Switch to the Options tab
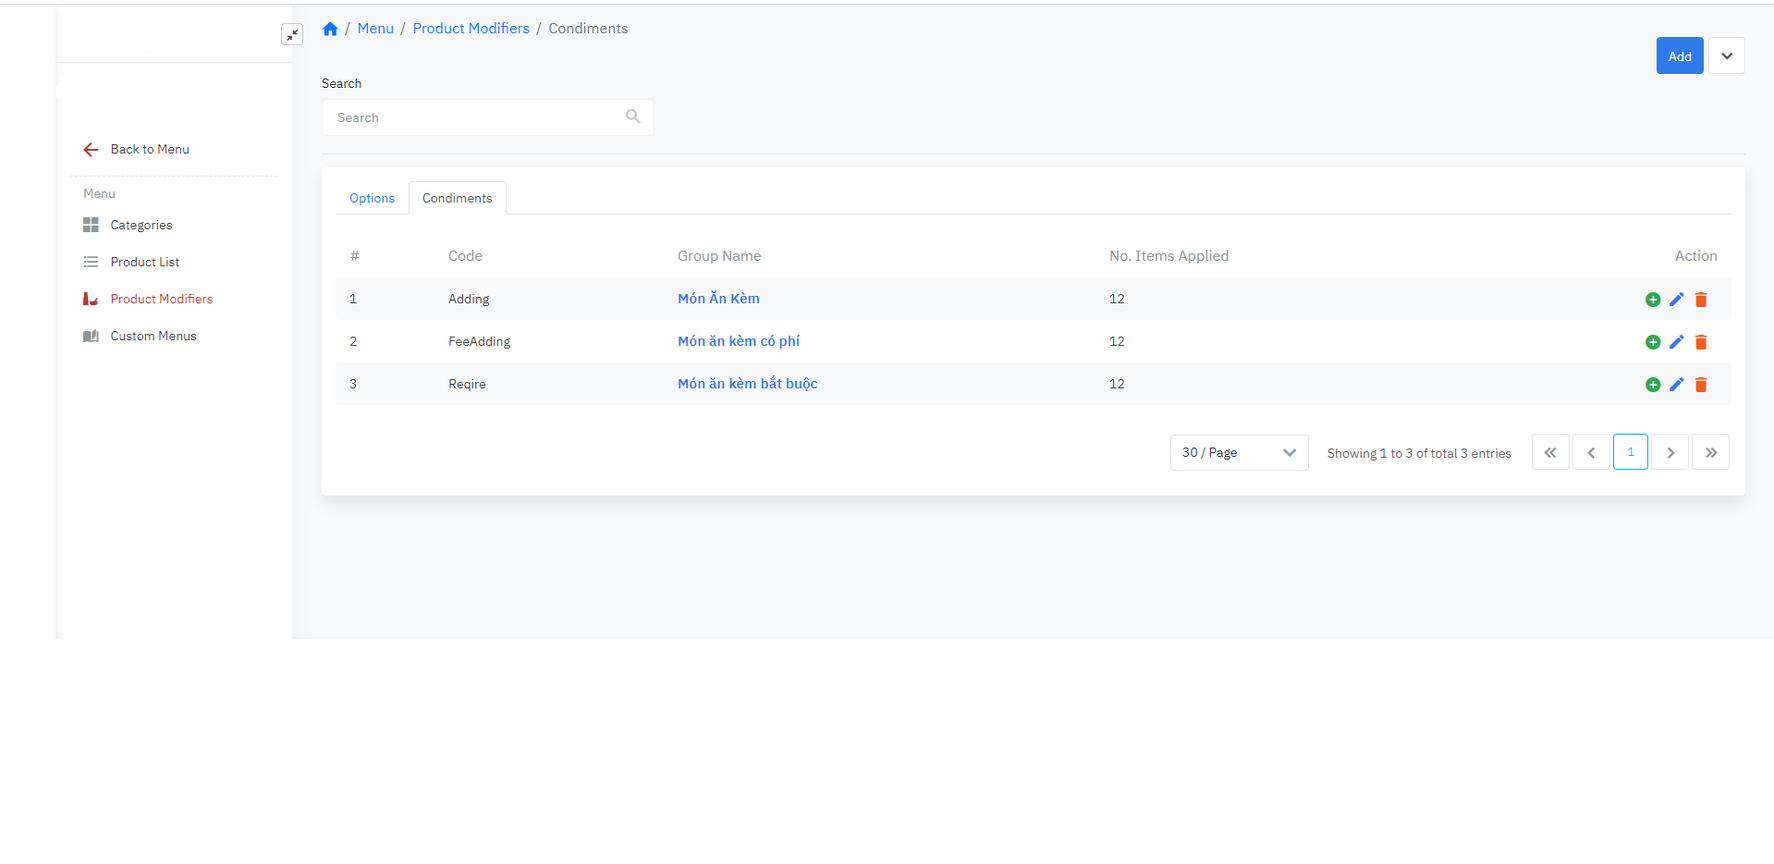This screenshot has width=1774, height=864. click(x=372, y=198)
